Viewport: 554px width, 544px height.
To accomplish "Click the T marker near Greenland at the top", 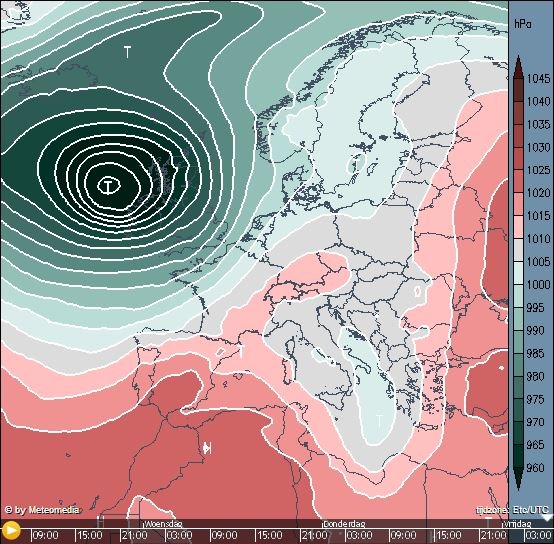I will pos(127,52).
